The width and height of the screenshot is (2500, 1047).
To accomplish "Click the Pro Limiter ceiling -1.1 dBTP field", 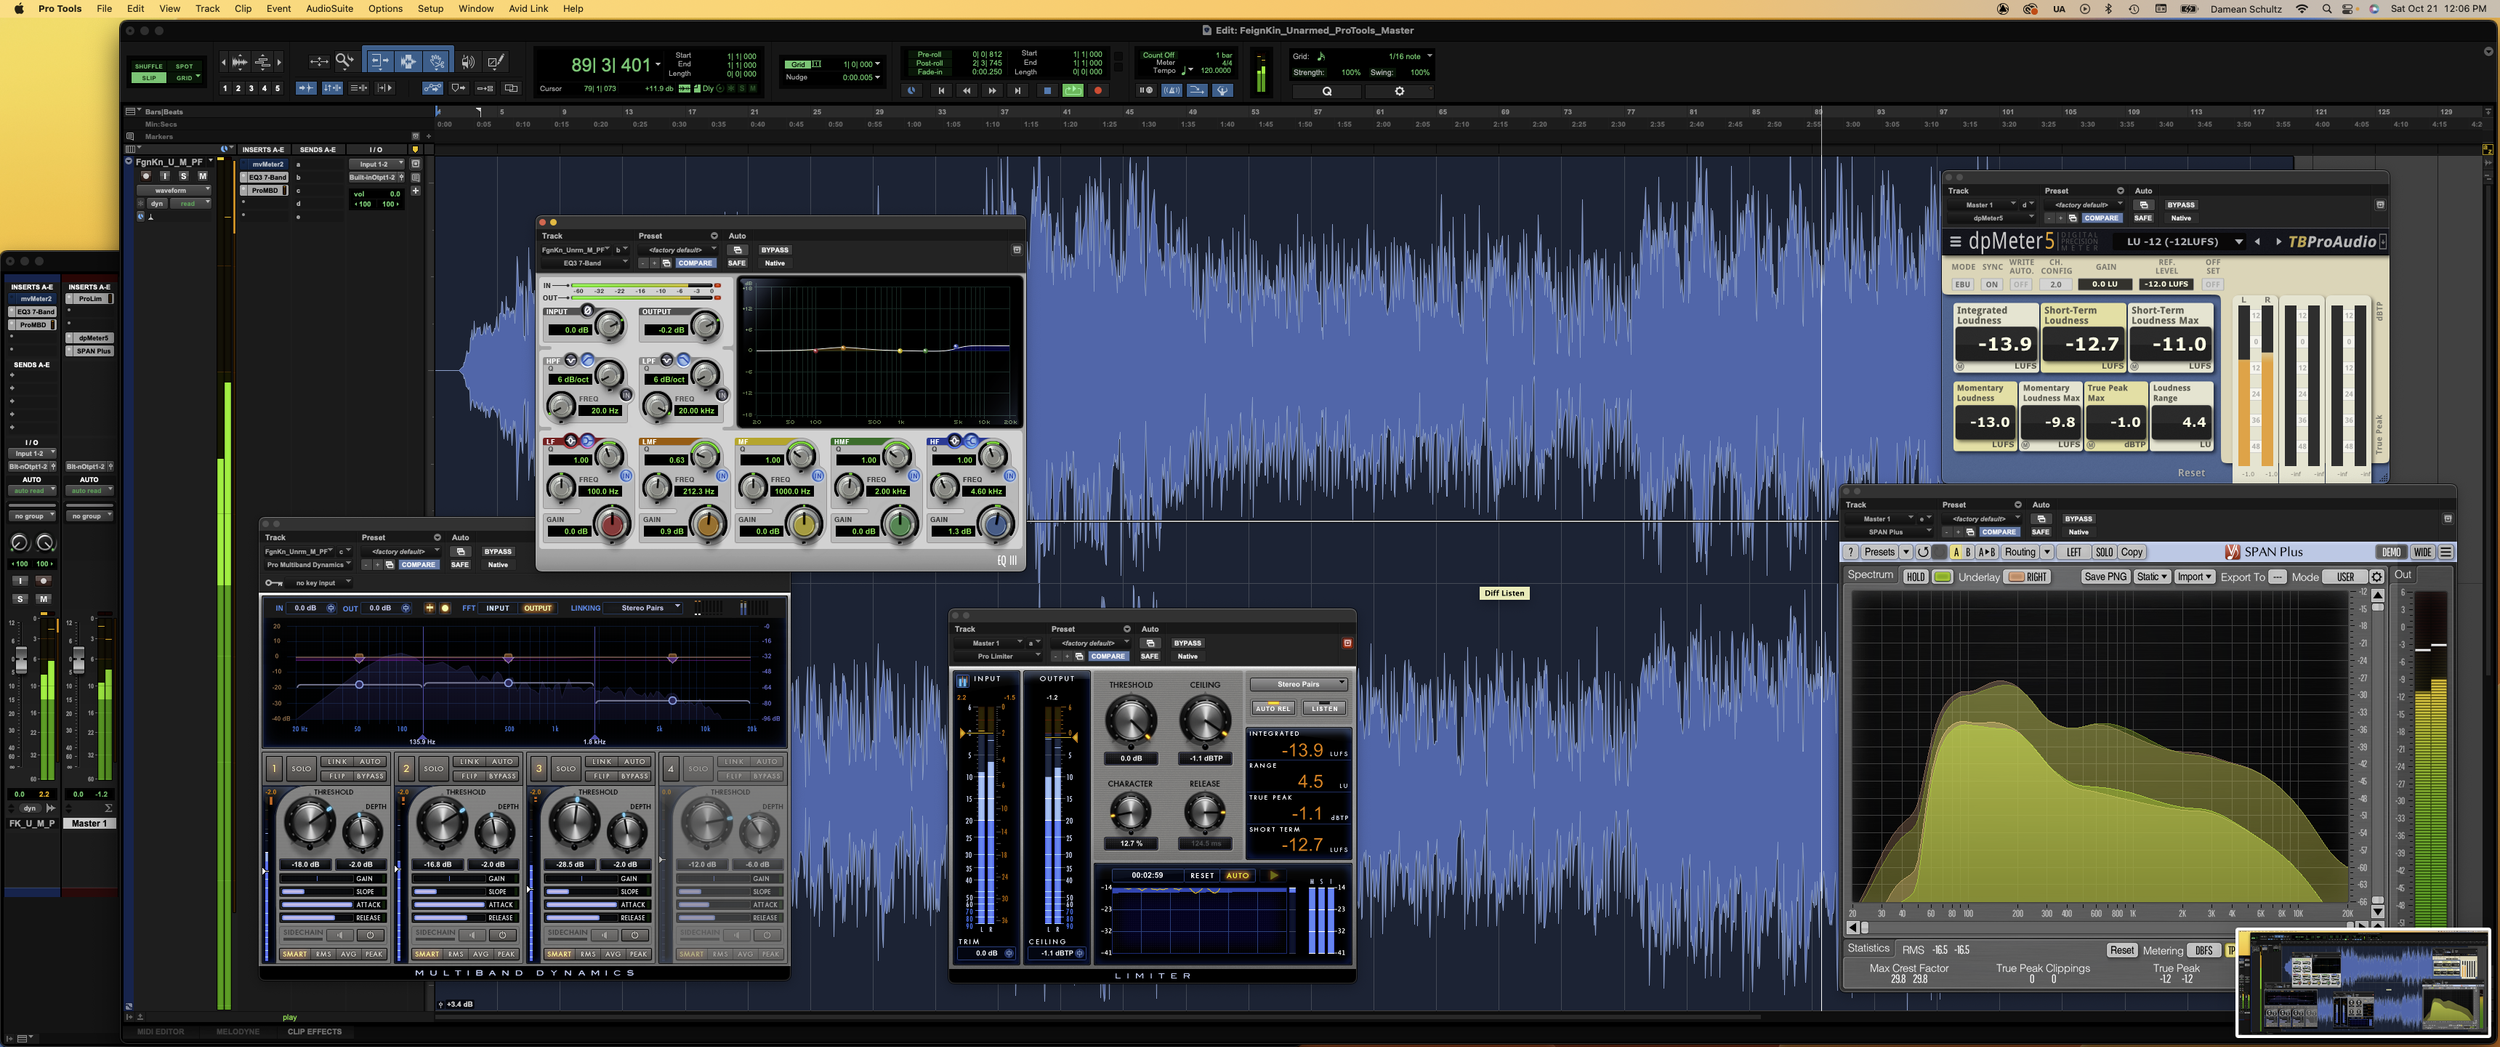I will [1205, 758].
